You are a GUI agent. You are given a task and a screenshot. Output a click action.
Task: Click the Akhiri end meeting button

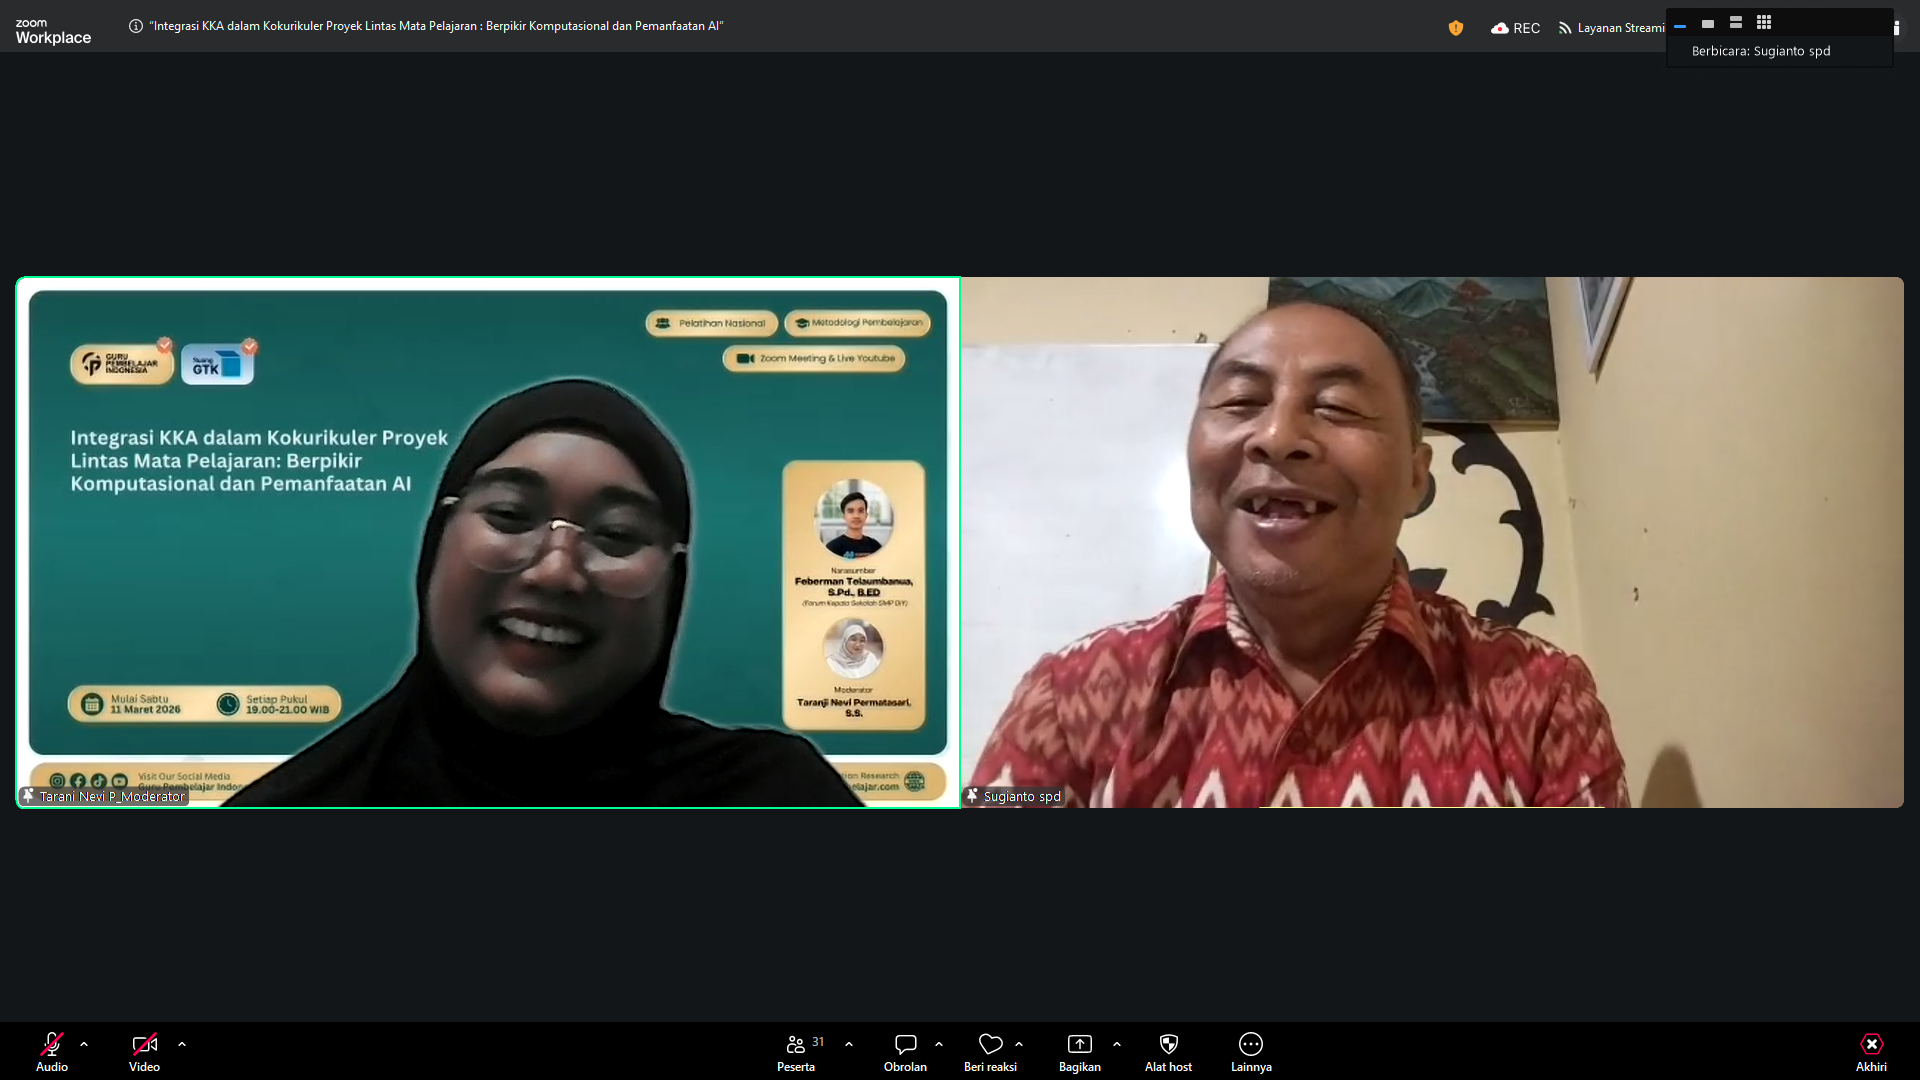1871,1051
